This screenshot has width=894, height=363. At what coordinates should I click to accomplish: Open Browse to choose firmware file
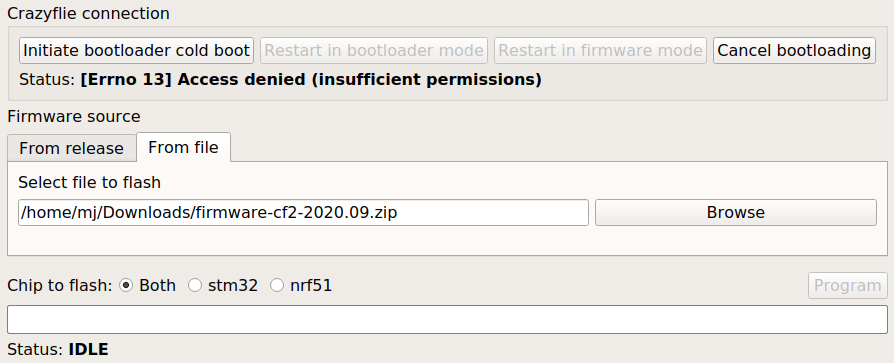[735, 213]
